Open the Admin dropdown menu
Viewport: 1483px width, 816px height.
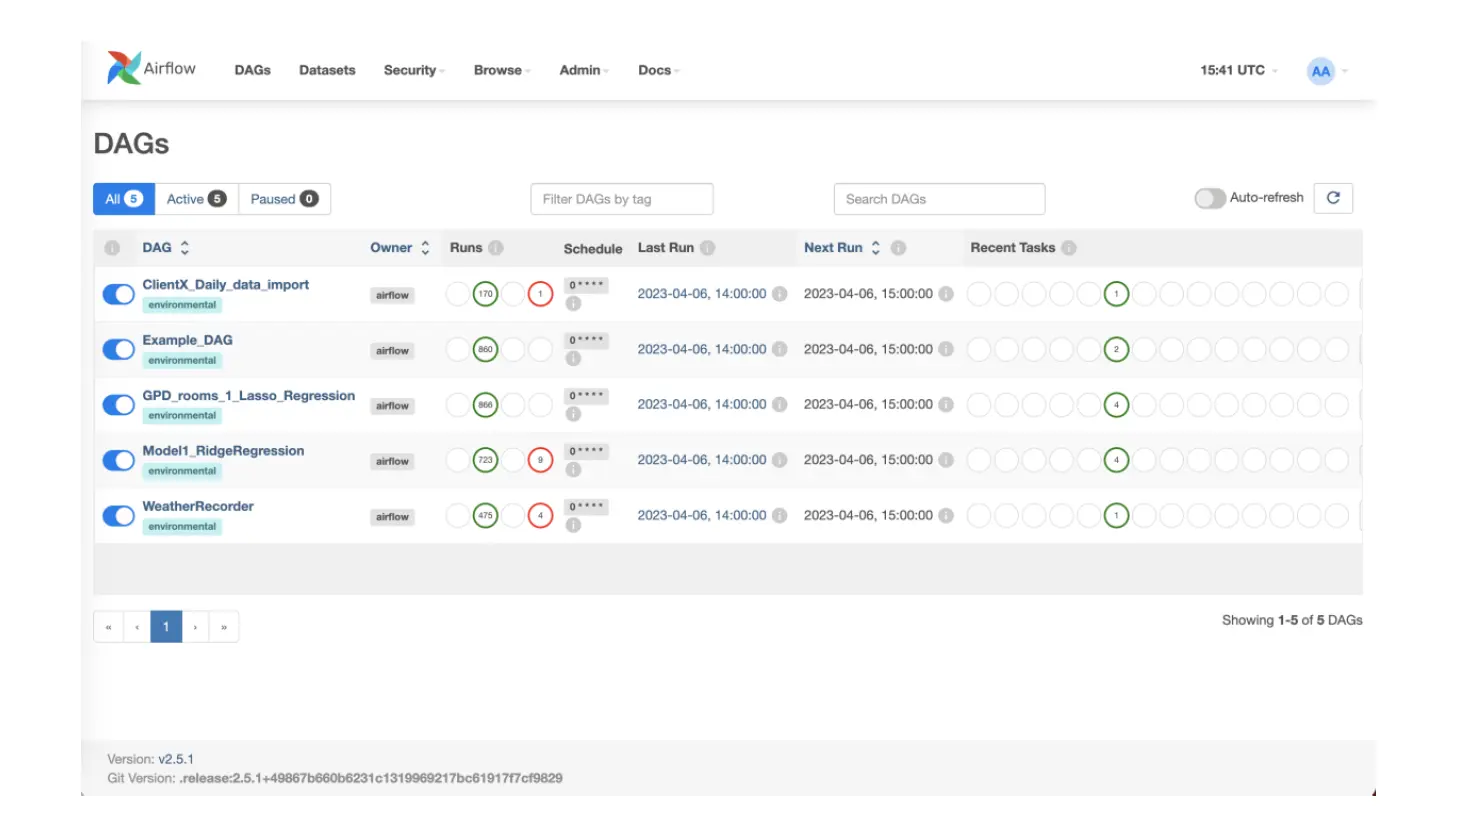pyautogui.click(x=584, y=70)
